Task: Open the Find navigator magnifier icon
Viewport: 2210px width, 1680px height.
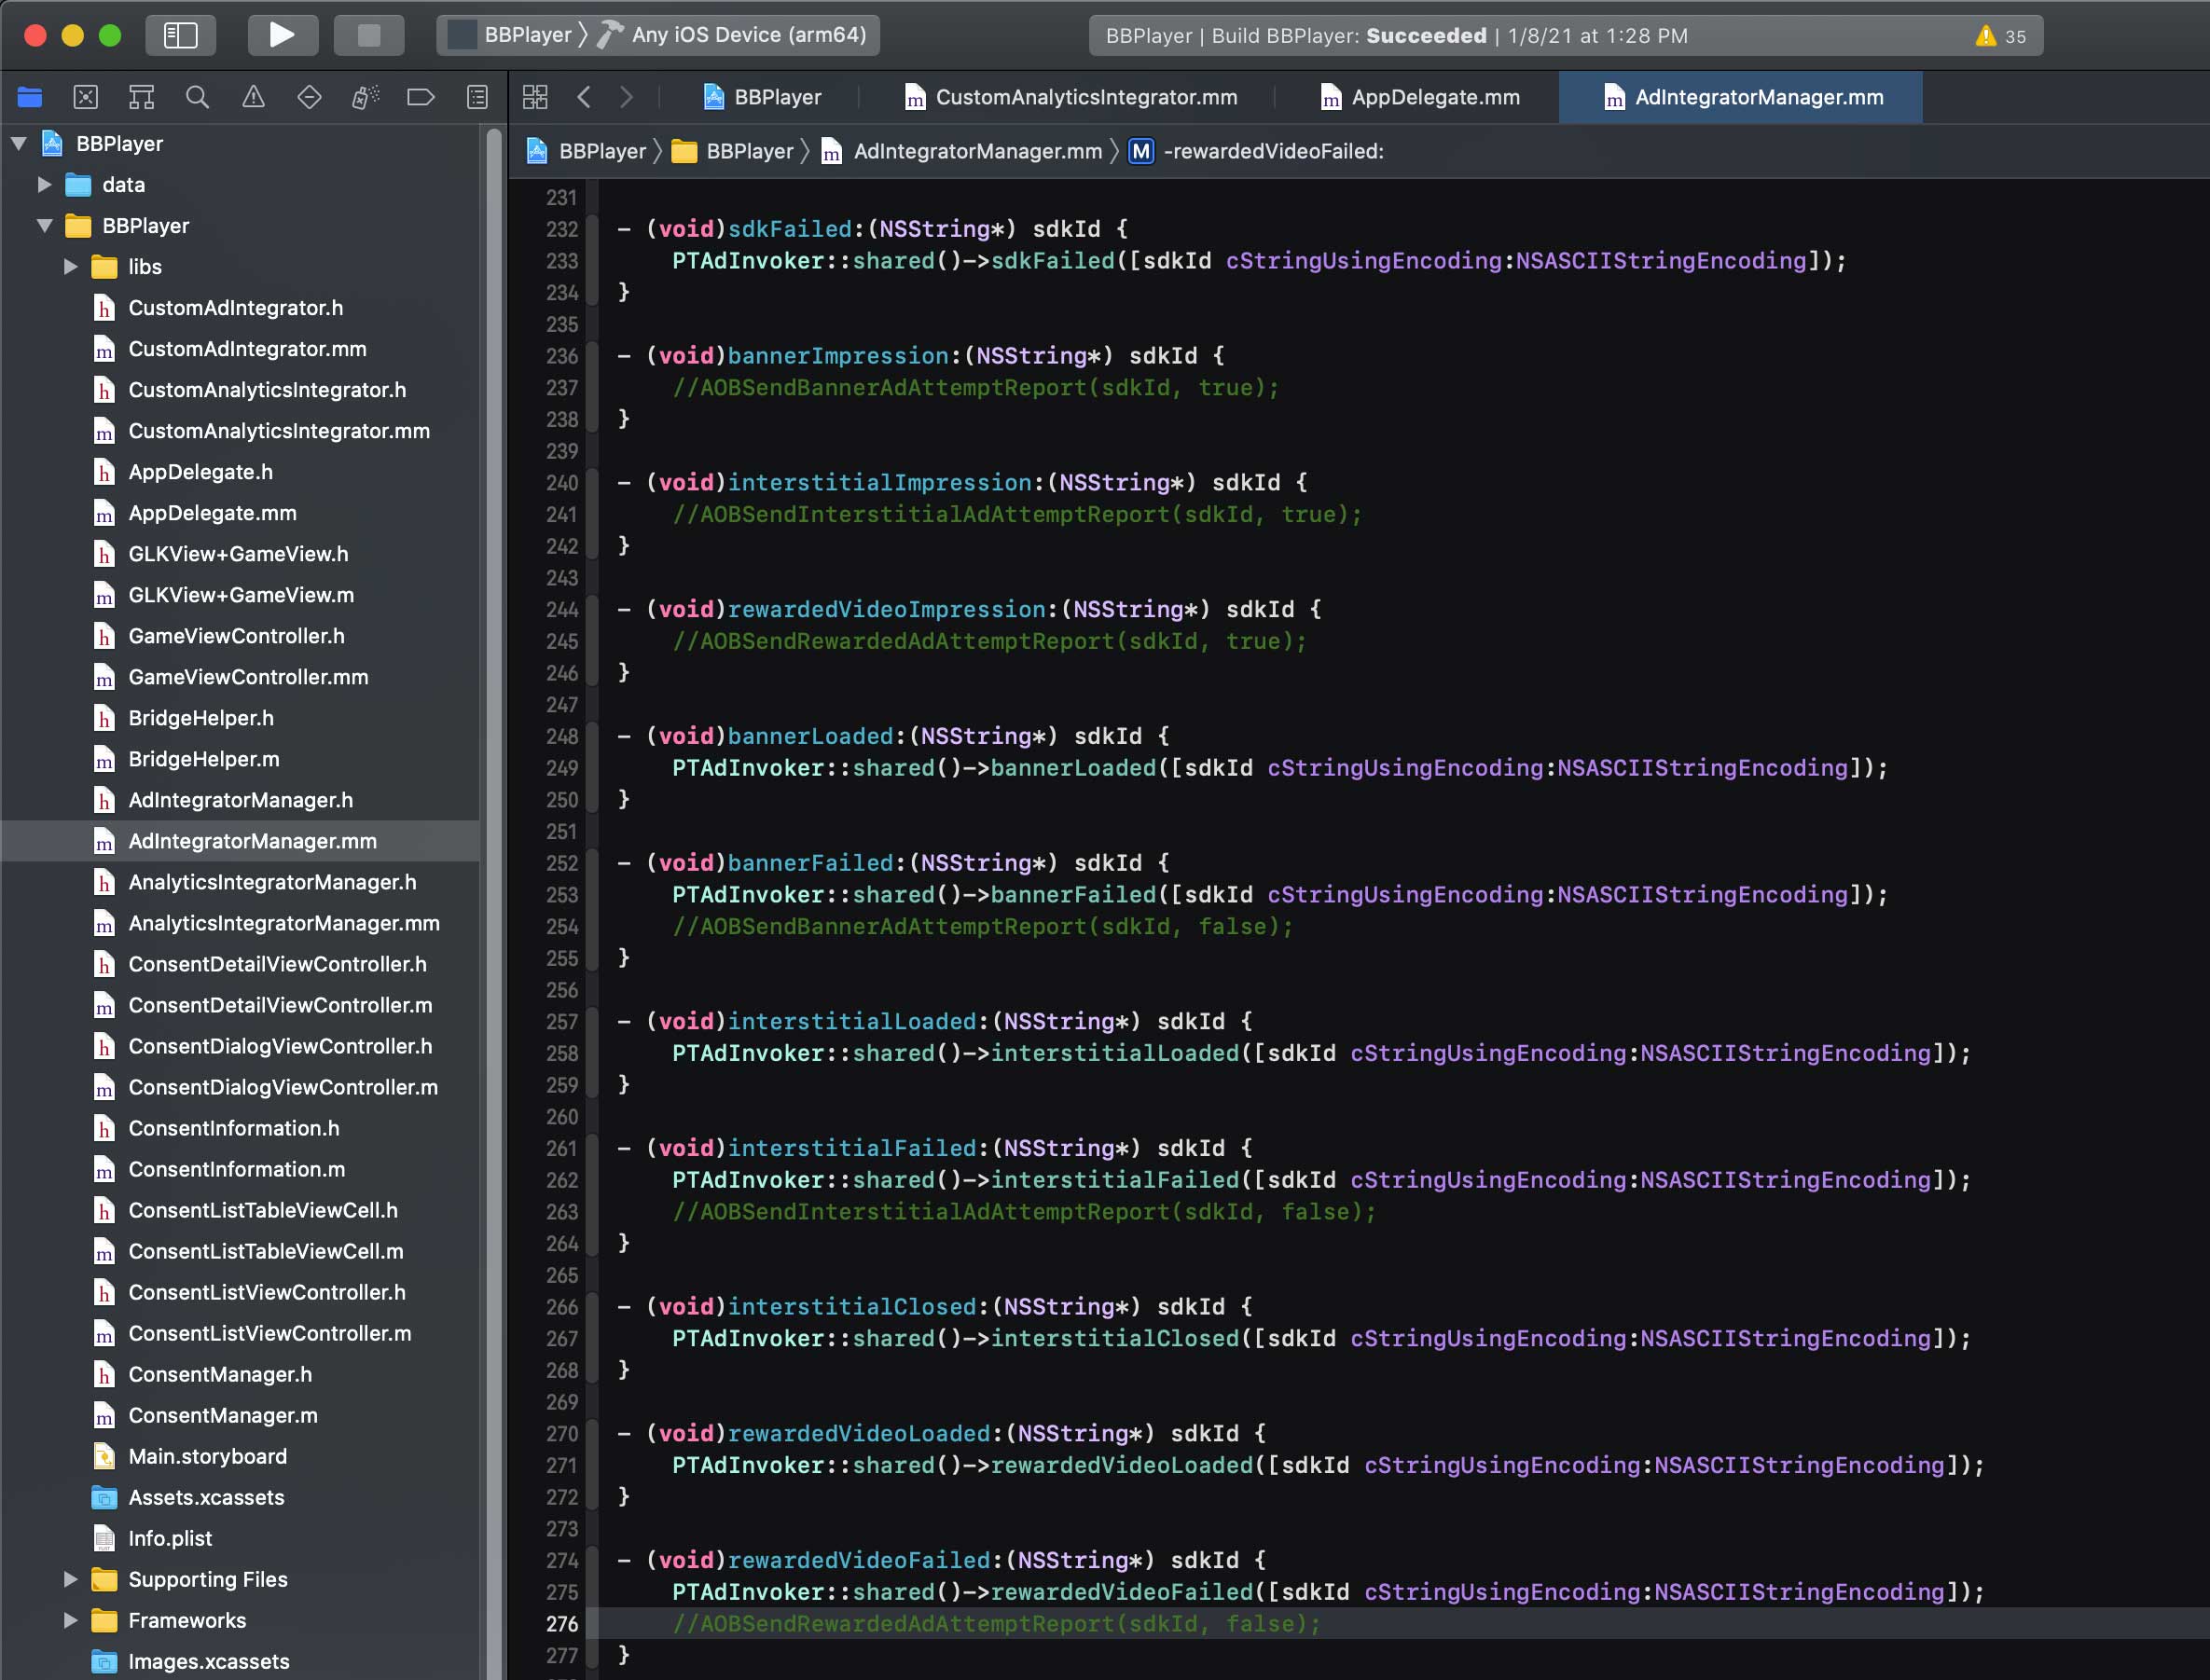Action: [x=198, y=97]
